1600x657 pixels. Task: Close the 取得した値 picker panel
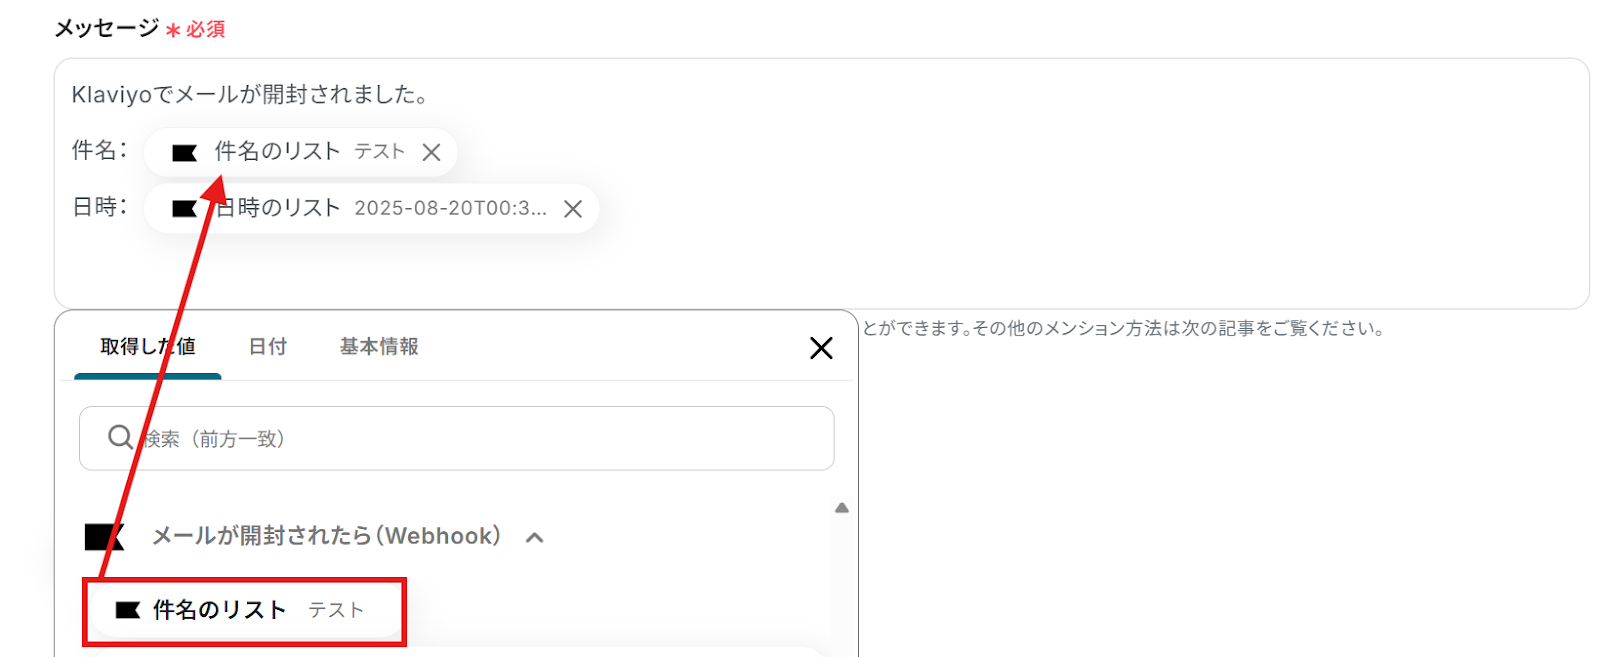click(x=821, y=348)
